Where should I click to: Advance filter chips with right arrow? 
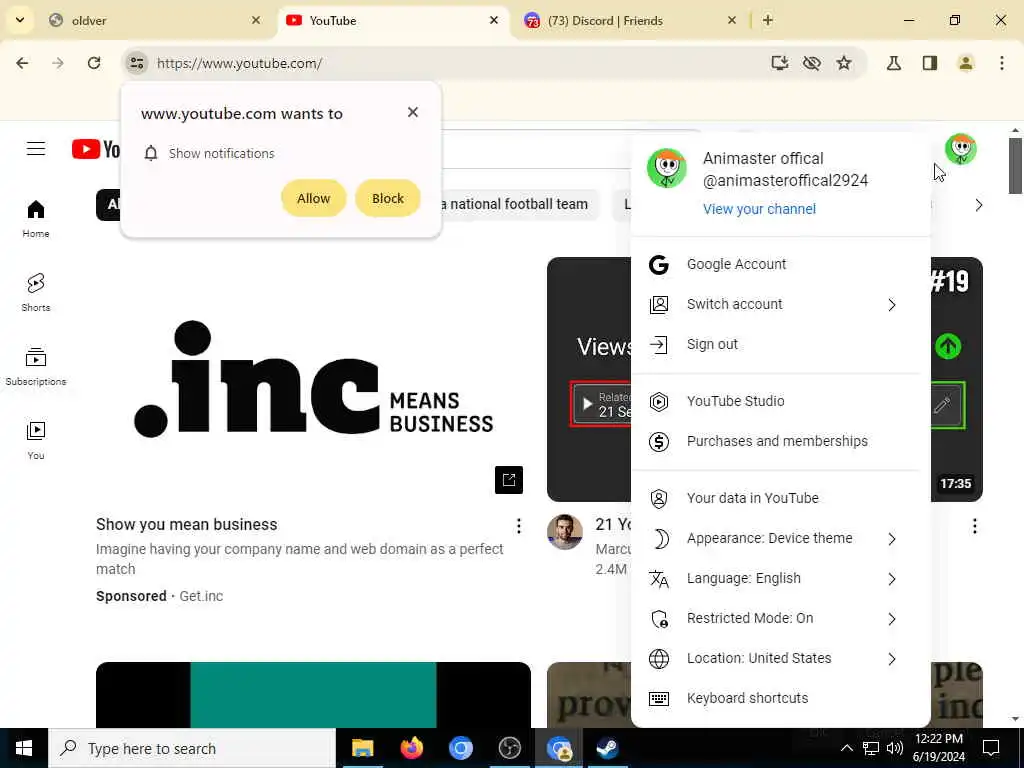(x=978, y=205)
